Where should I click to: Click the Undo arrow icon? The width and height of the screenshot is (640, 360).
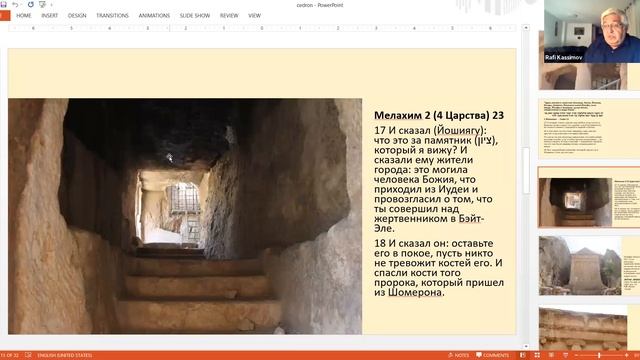16,4
